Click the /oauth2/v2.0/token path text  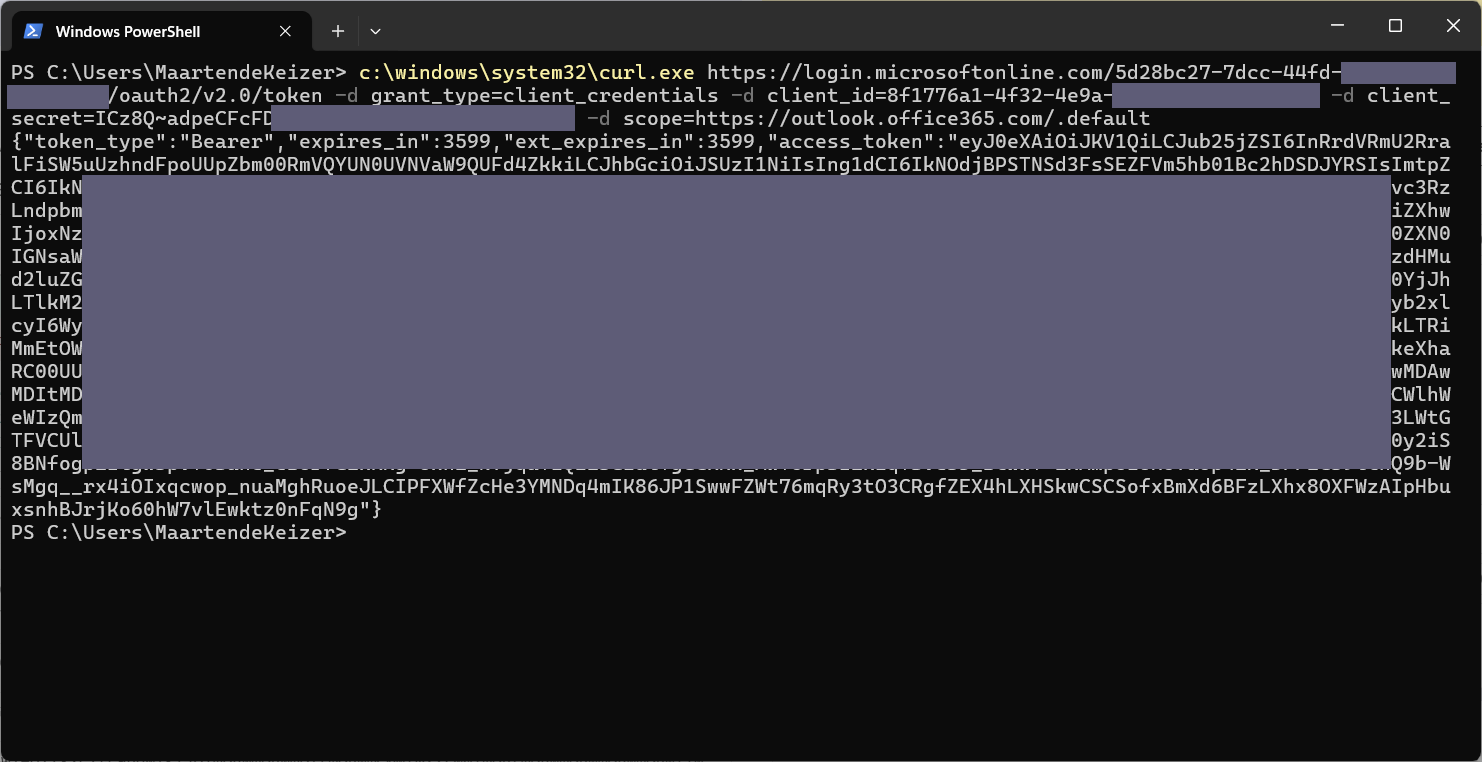[x=215, y=96]
